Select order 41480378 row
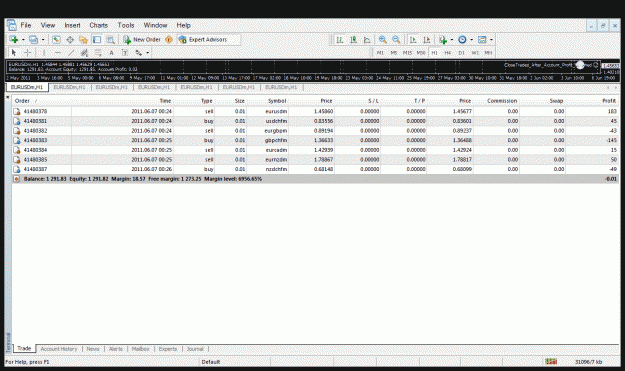Viewport: 625px width, 371px height. pyautogui.click(x=316, y=111)
